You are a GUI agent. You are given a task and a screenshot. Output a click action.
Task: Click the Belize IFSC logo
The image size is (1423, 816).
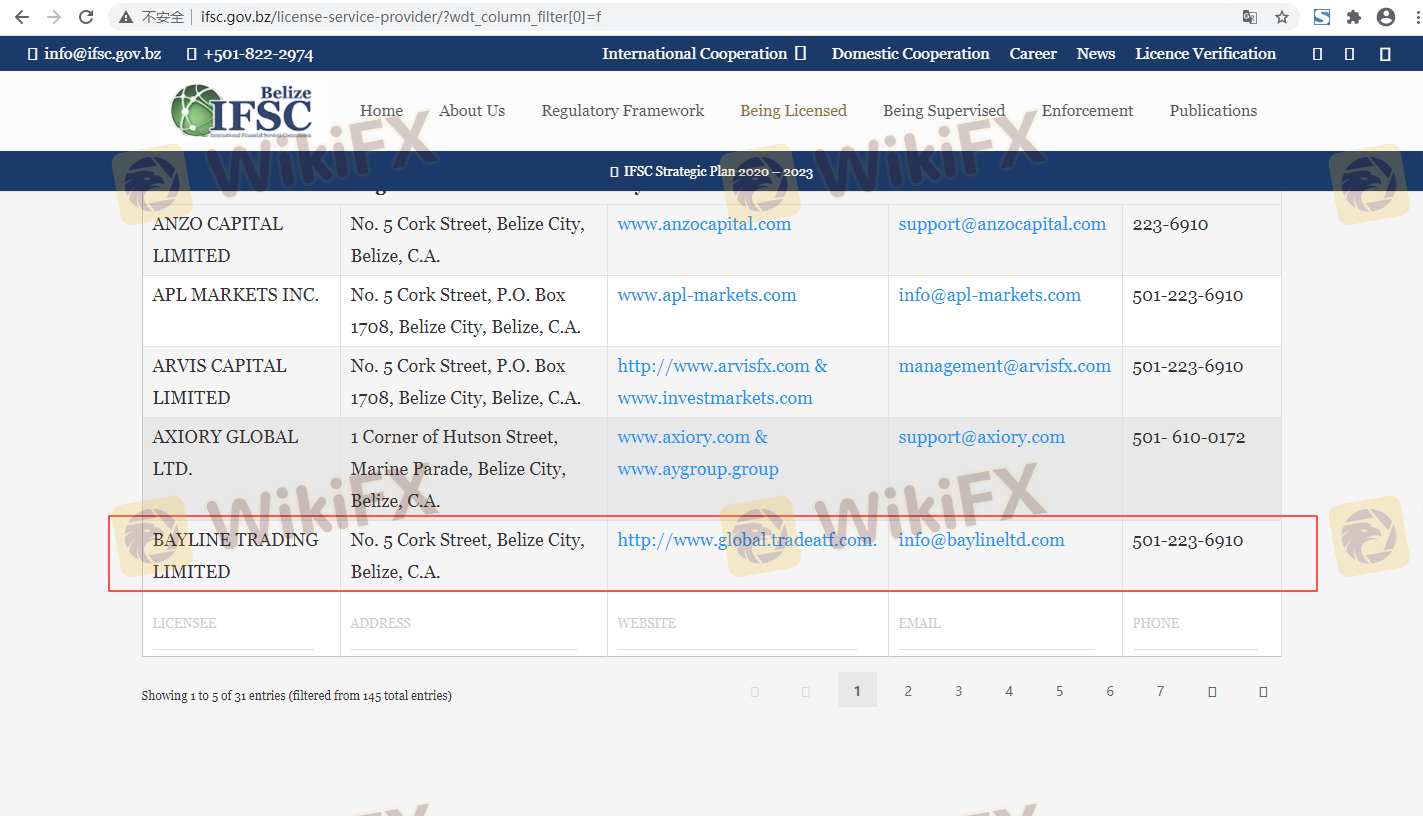click(x=243, y=111)
